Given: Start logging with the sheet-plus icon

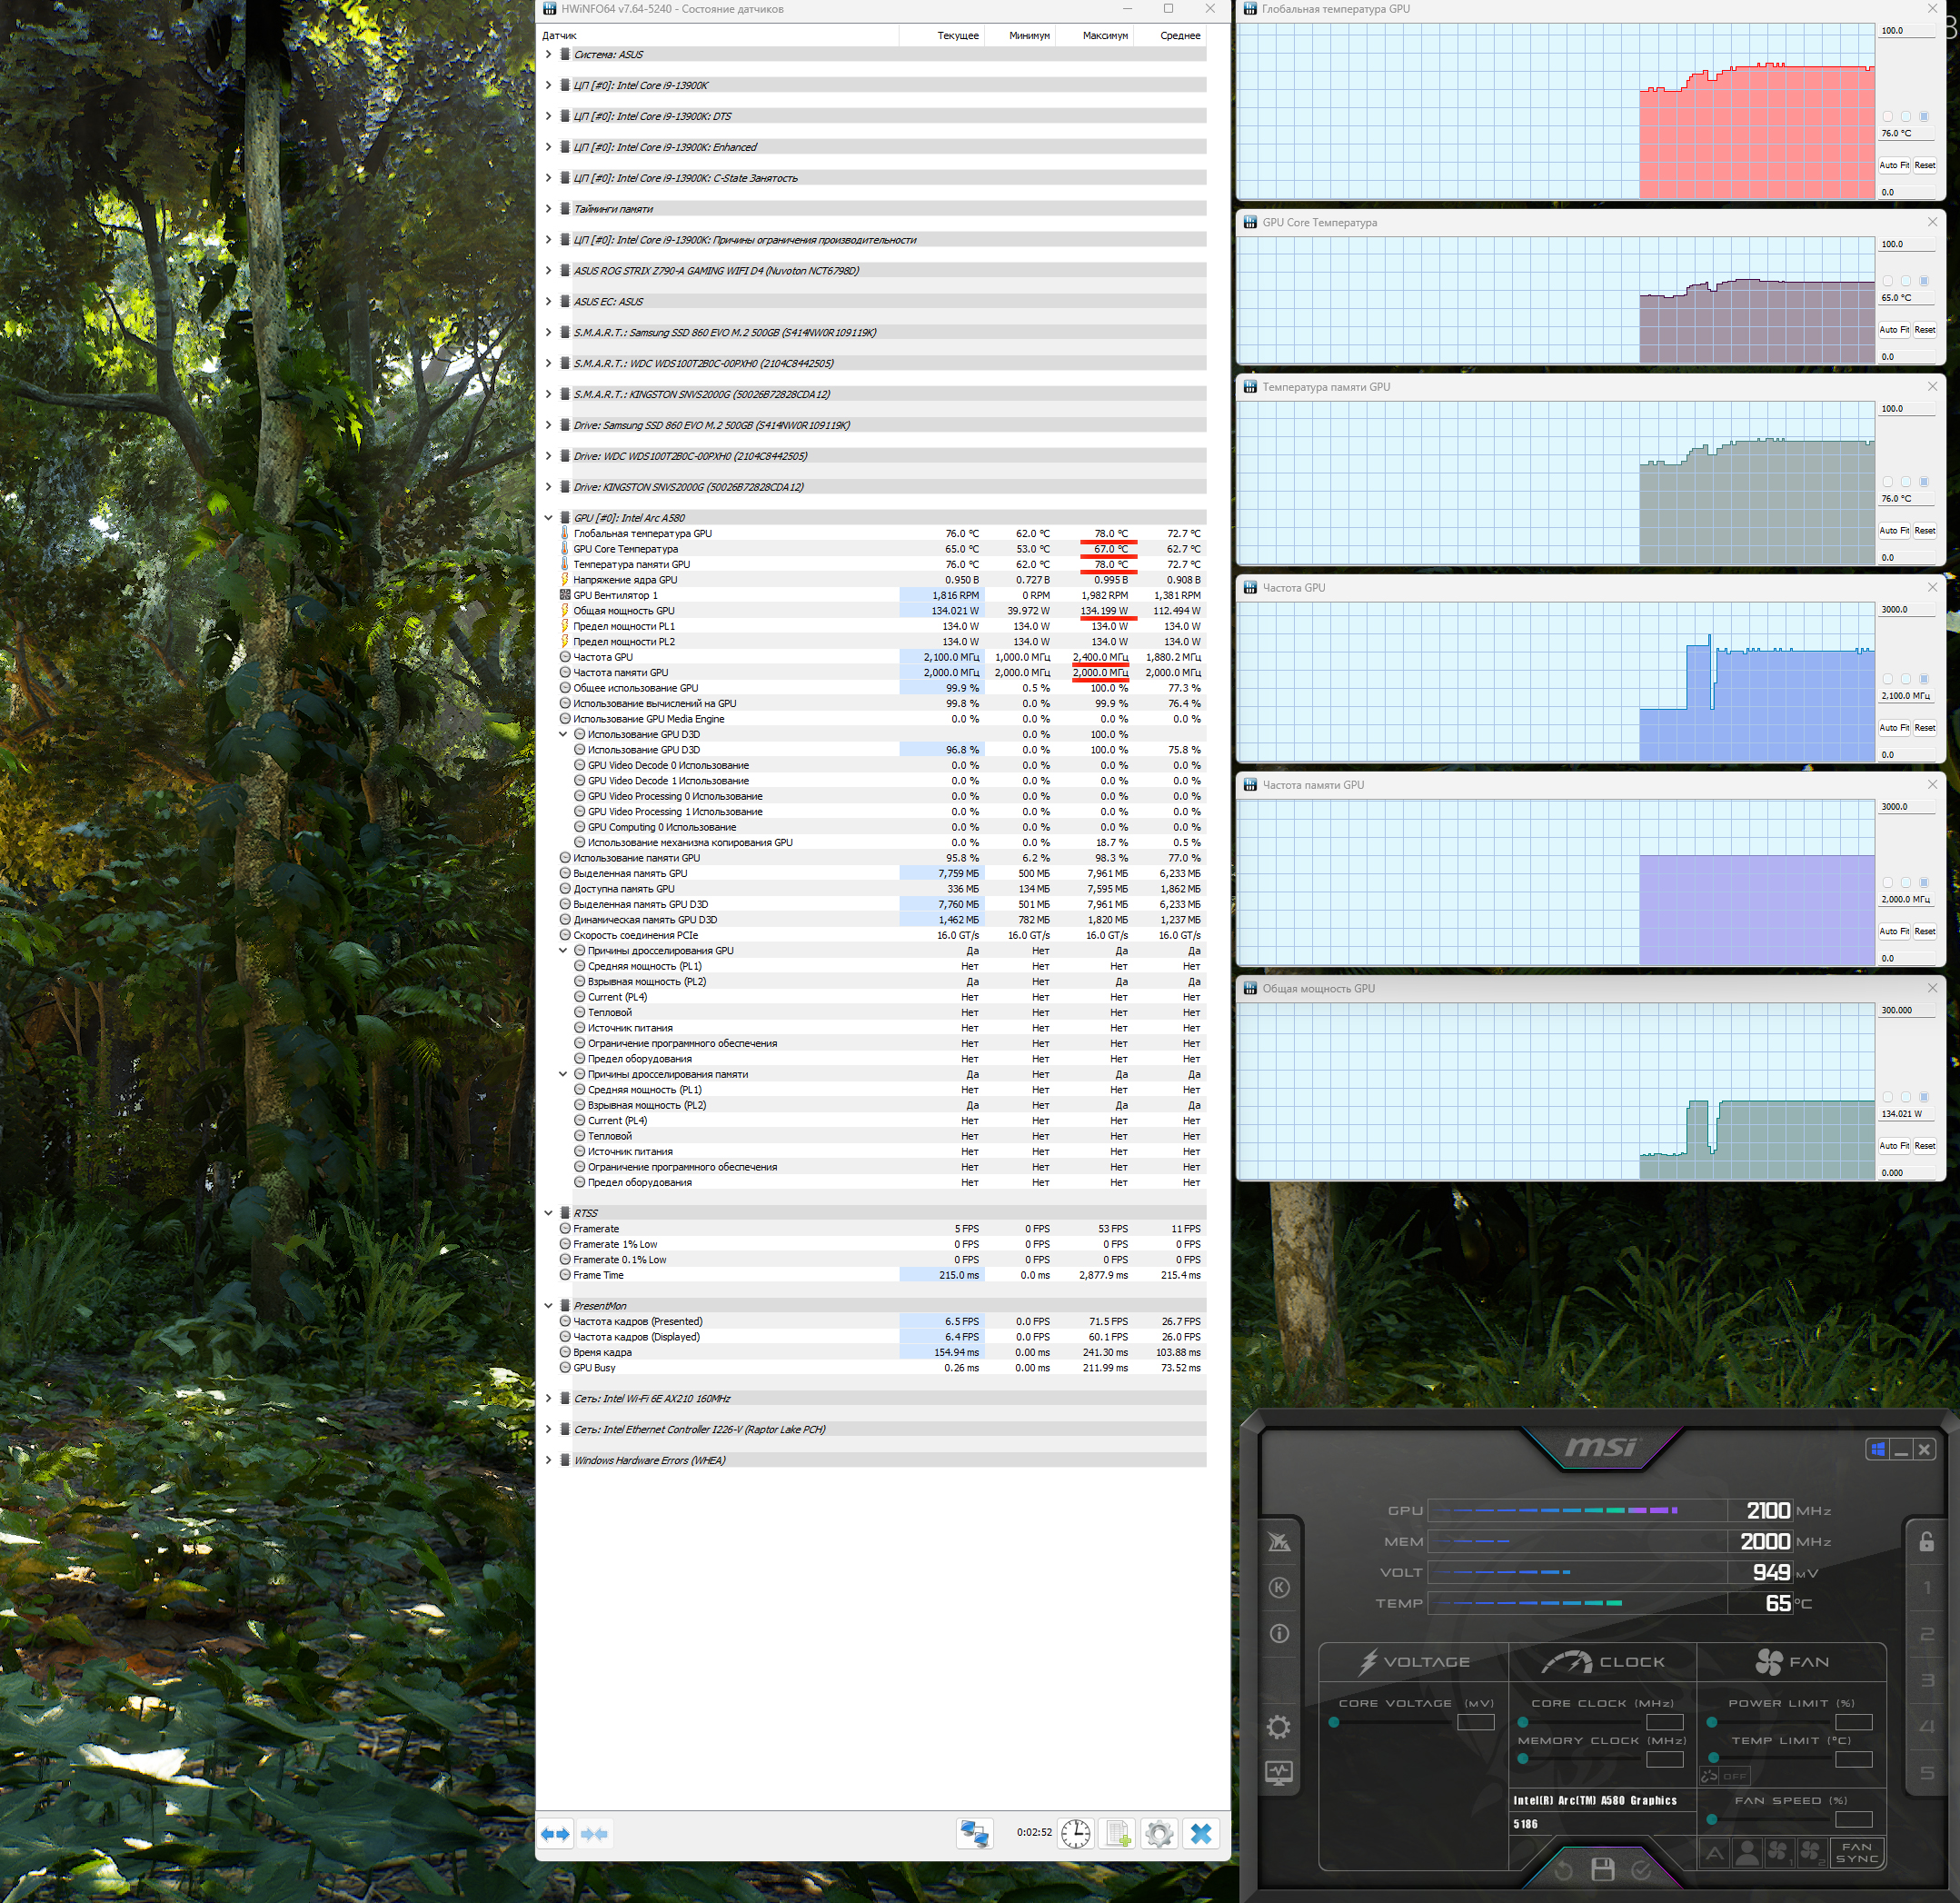Looking at the screenshot, I should (x=1117, y=1833).
